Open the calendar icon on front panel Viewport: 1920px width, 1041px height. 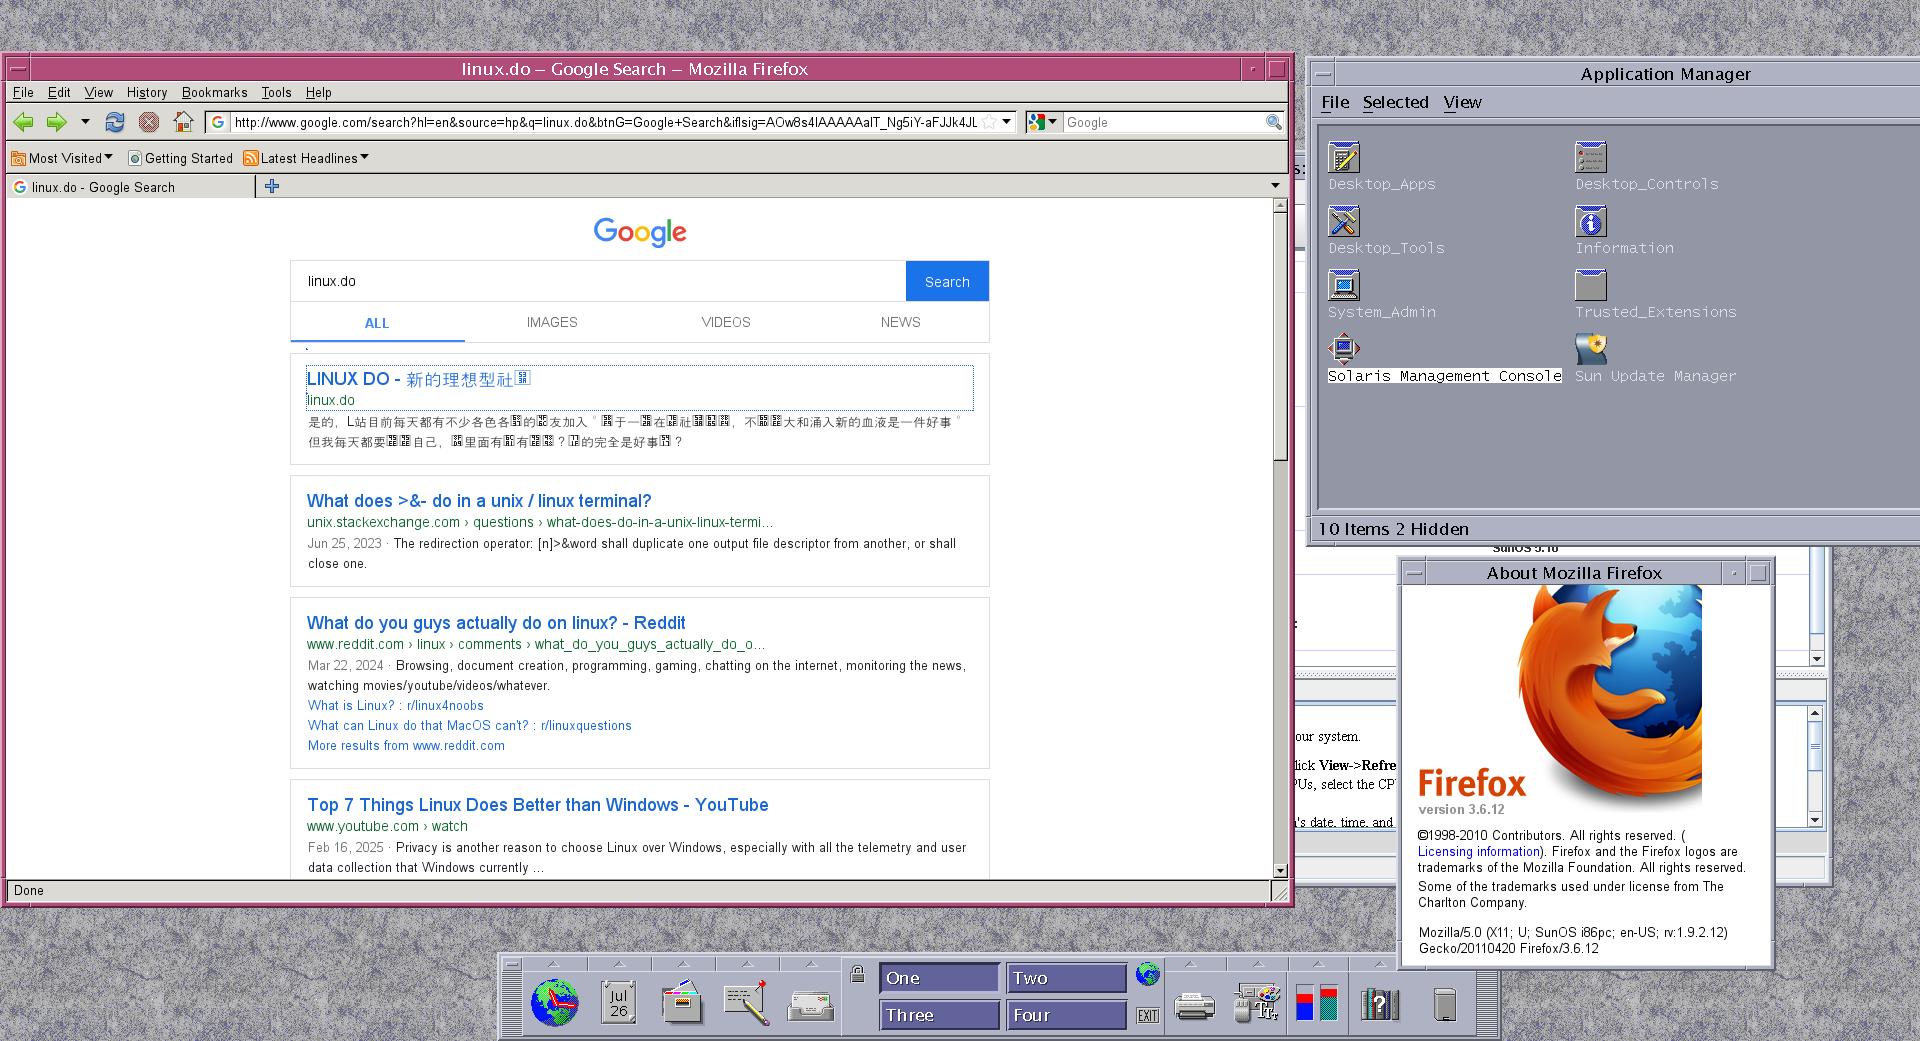[x=618, y=1003]
